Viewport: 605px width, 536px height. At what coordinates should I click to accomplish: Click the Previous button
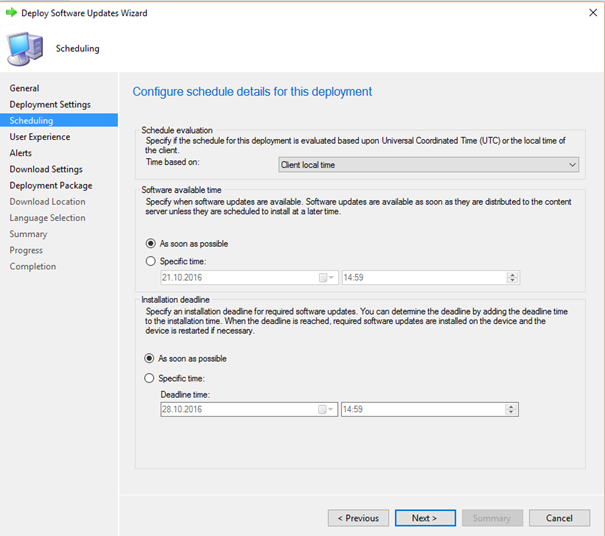click(x=358, y=518)
